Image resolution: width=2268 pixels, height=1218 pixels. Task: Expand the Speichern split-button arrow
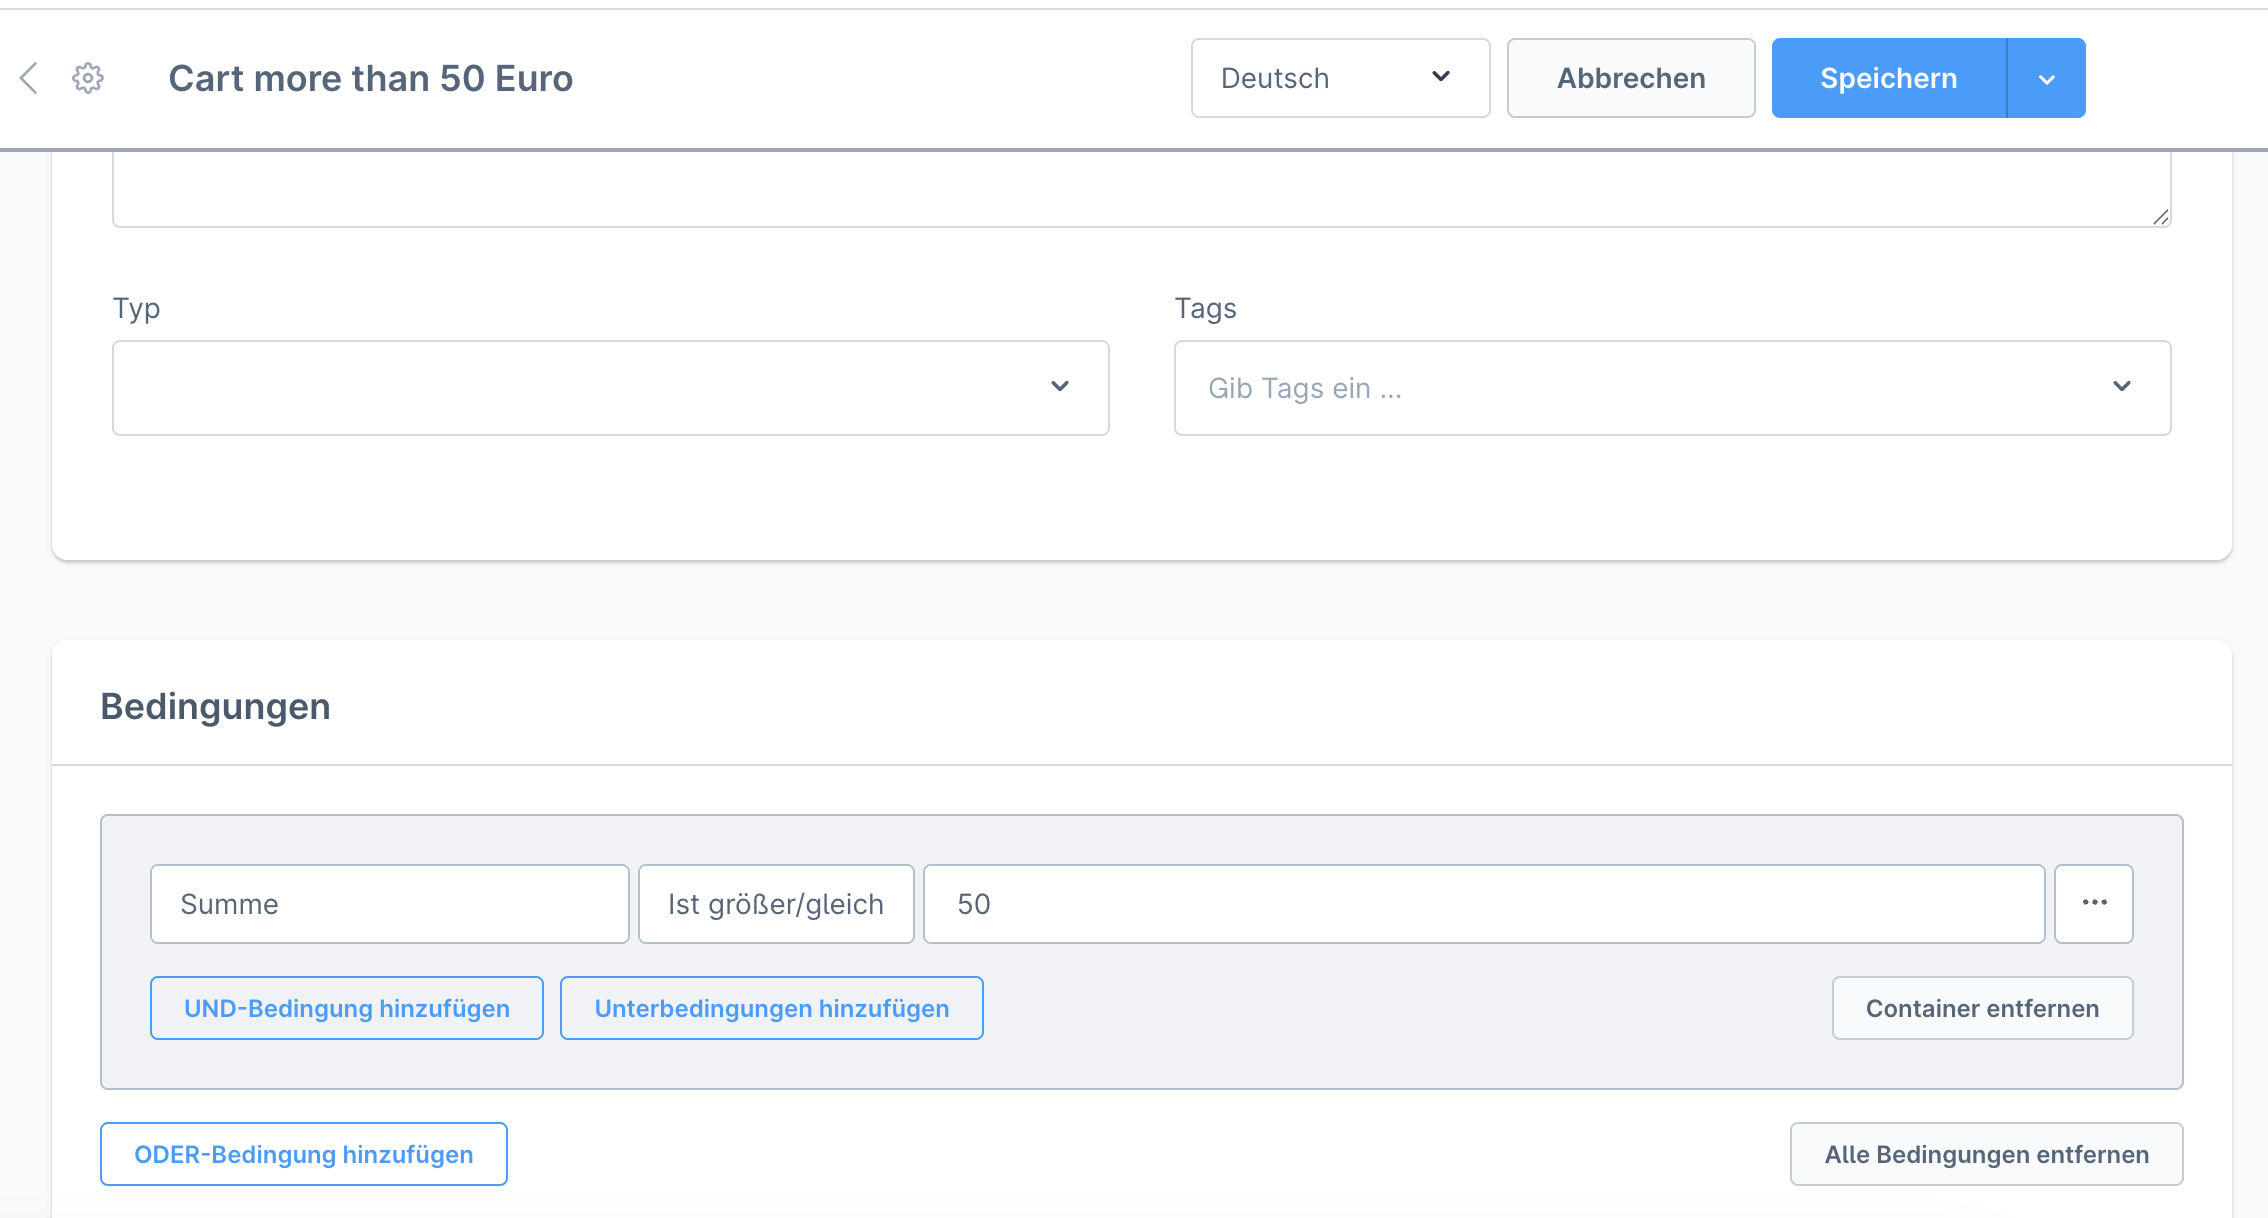(x=2046, y=79)
